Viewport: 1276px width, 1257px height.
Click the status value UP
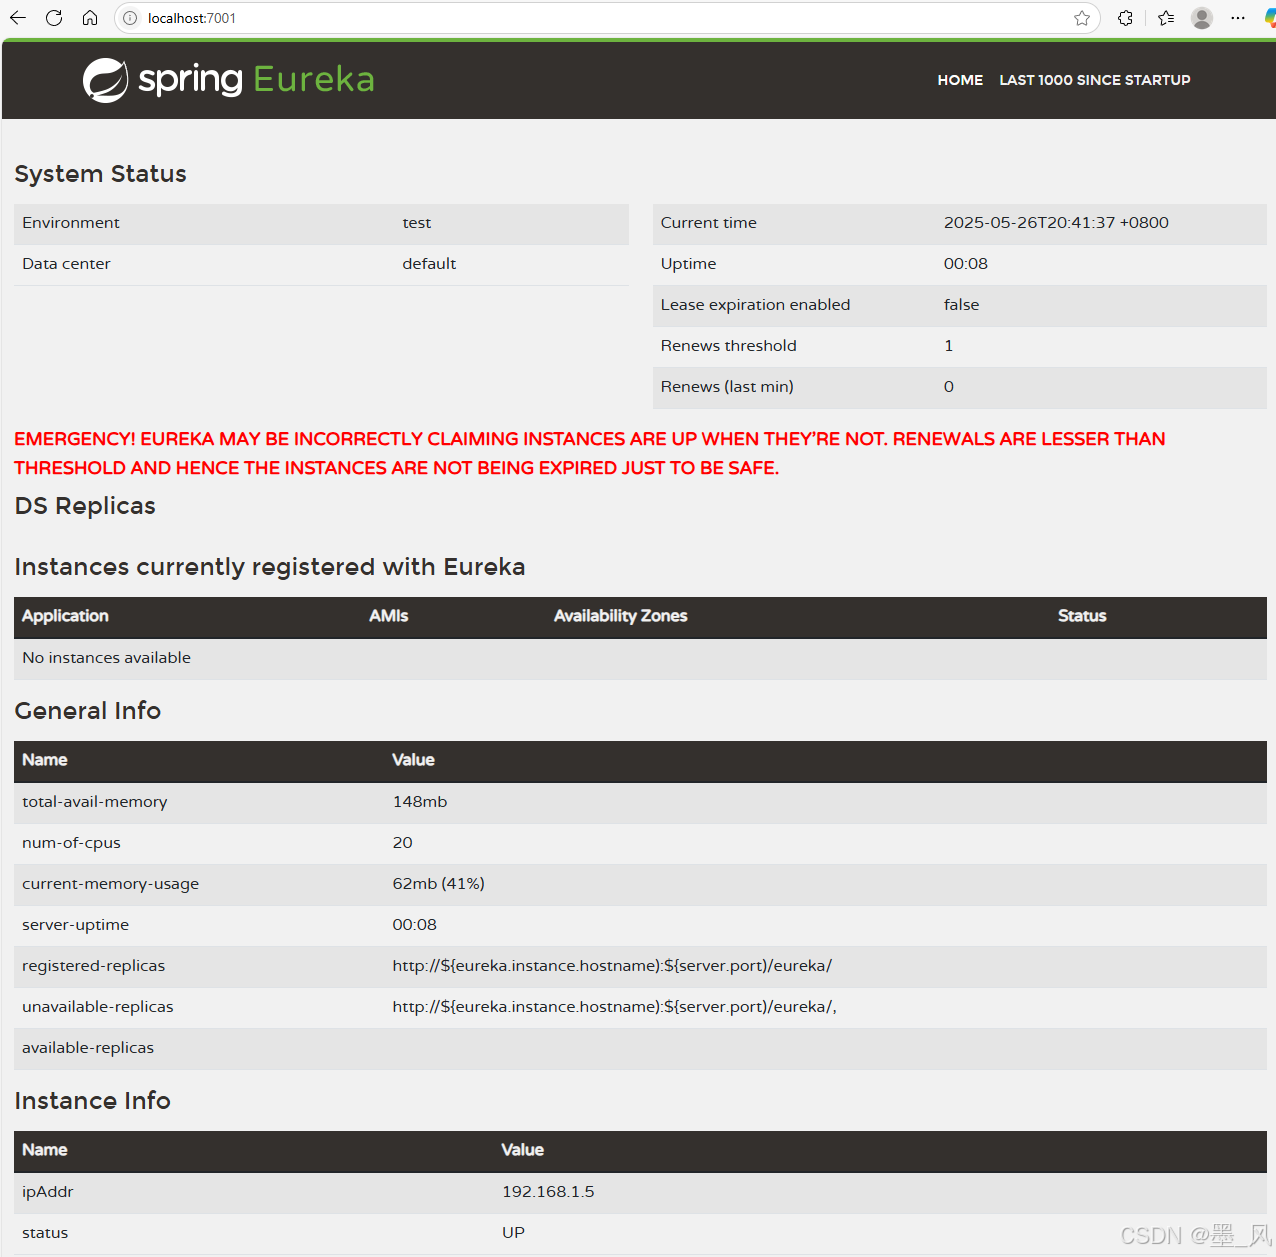(x=513, y=1233)
